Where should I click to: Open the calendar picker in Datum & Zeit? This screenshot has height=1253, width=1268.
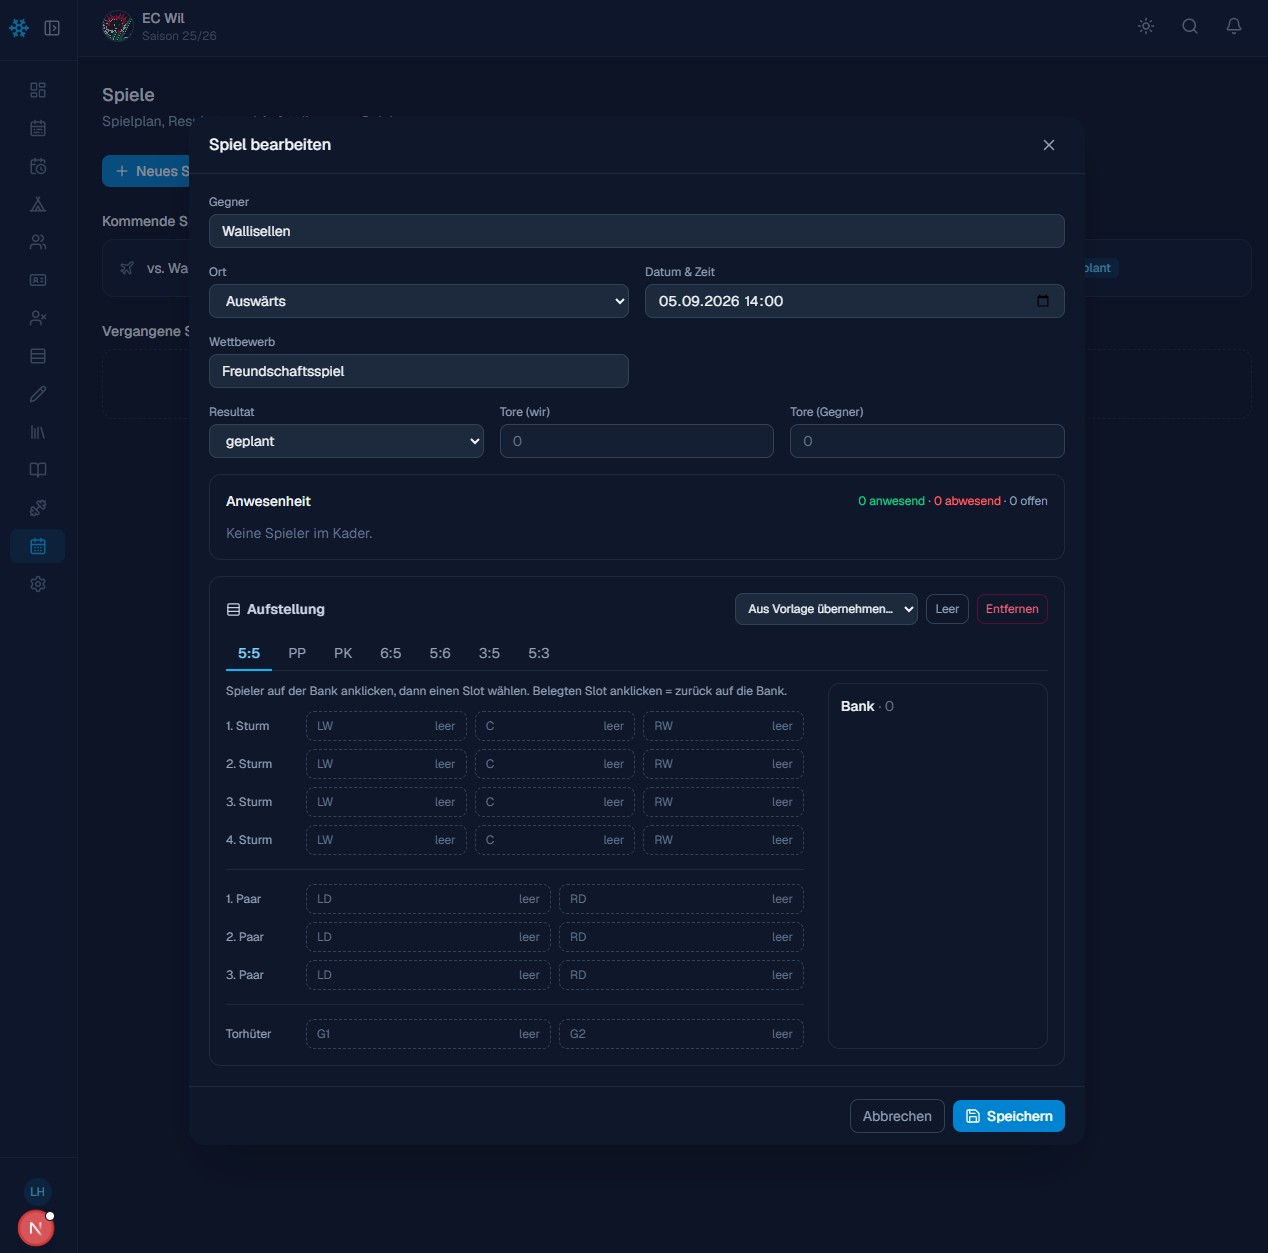1043,301
